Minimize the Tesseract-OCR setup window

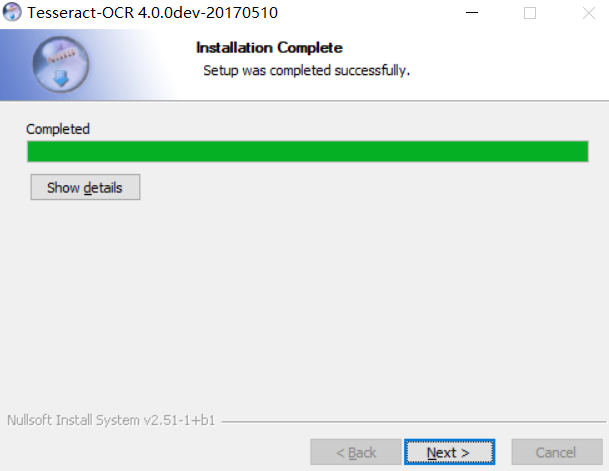click(x=472, y=12)
